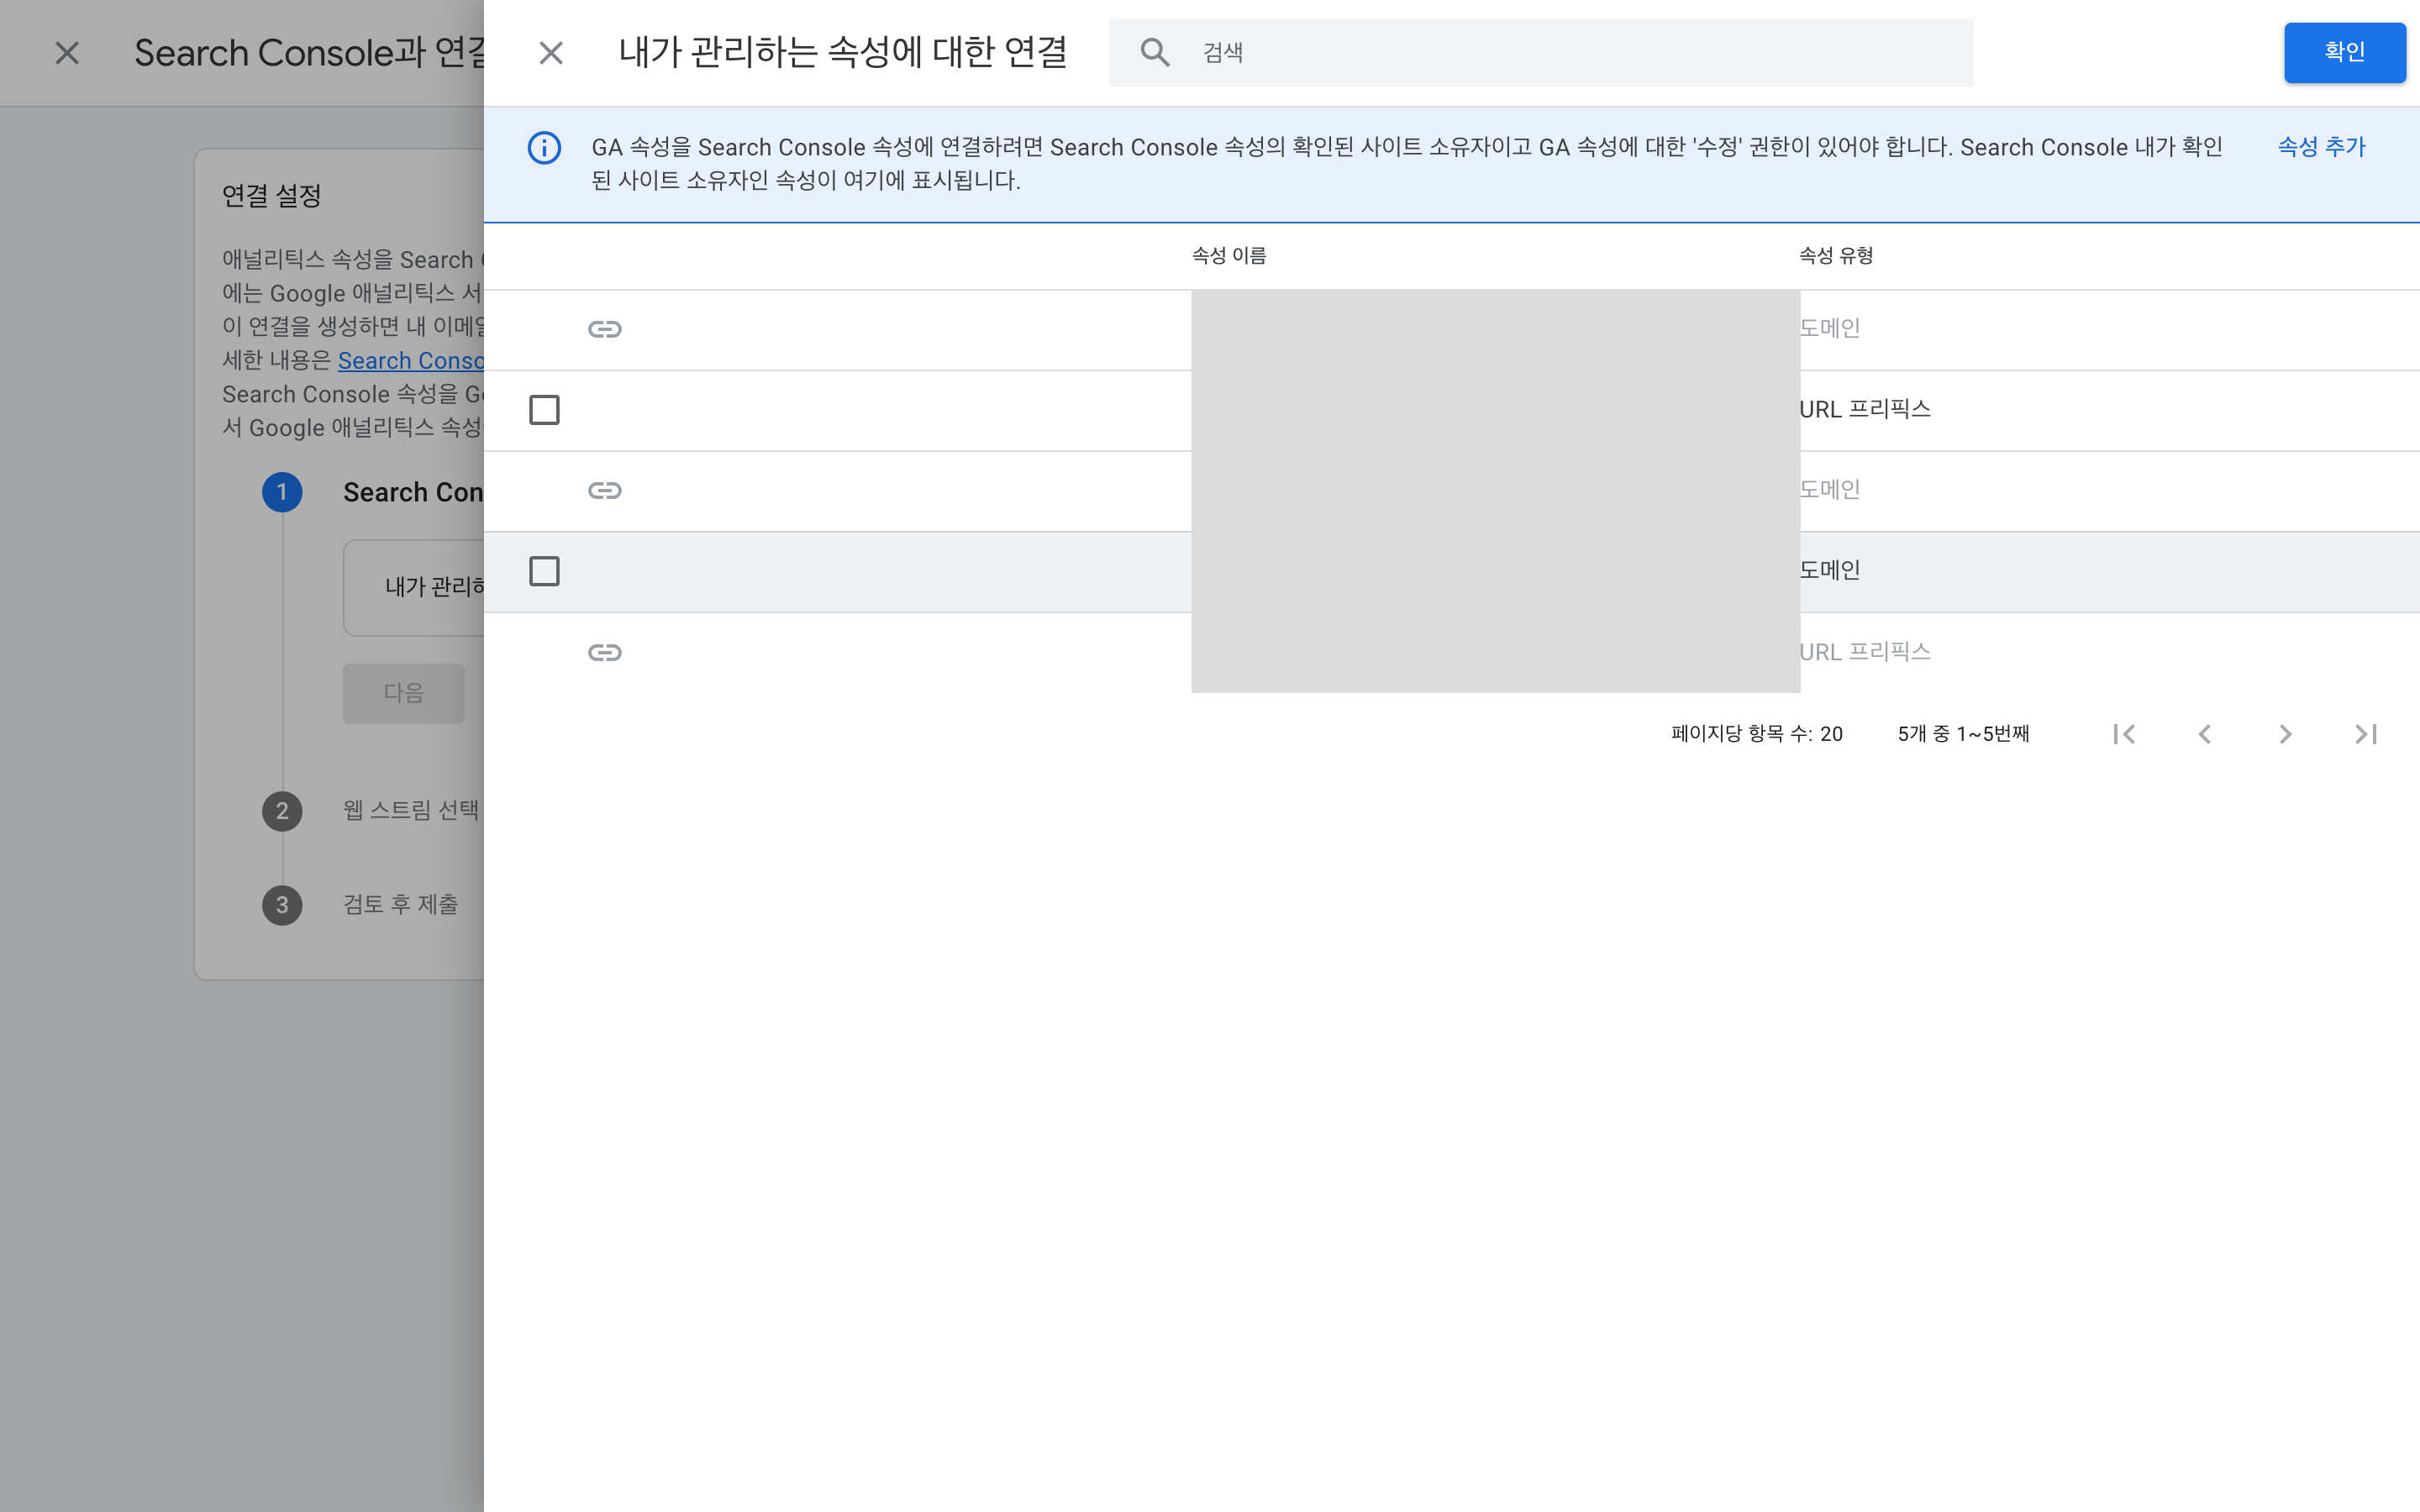Check the box in the highlighted 도메인 row
The image size is (2420, 1512).
[x=544, y=571]
